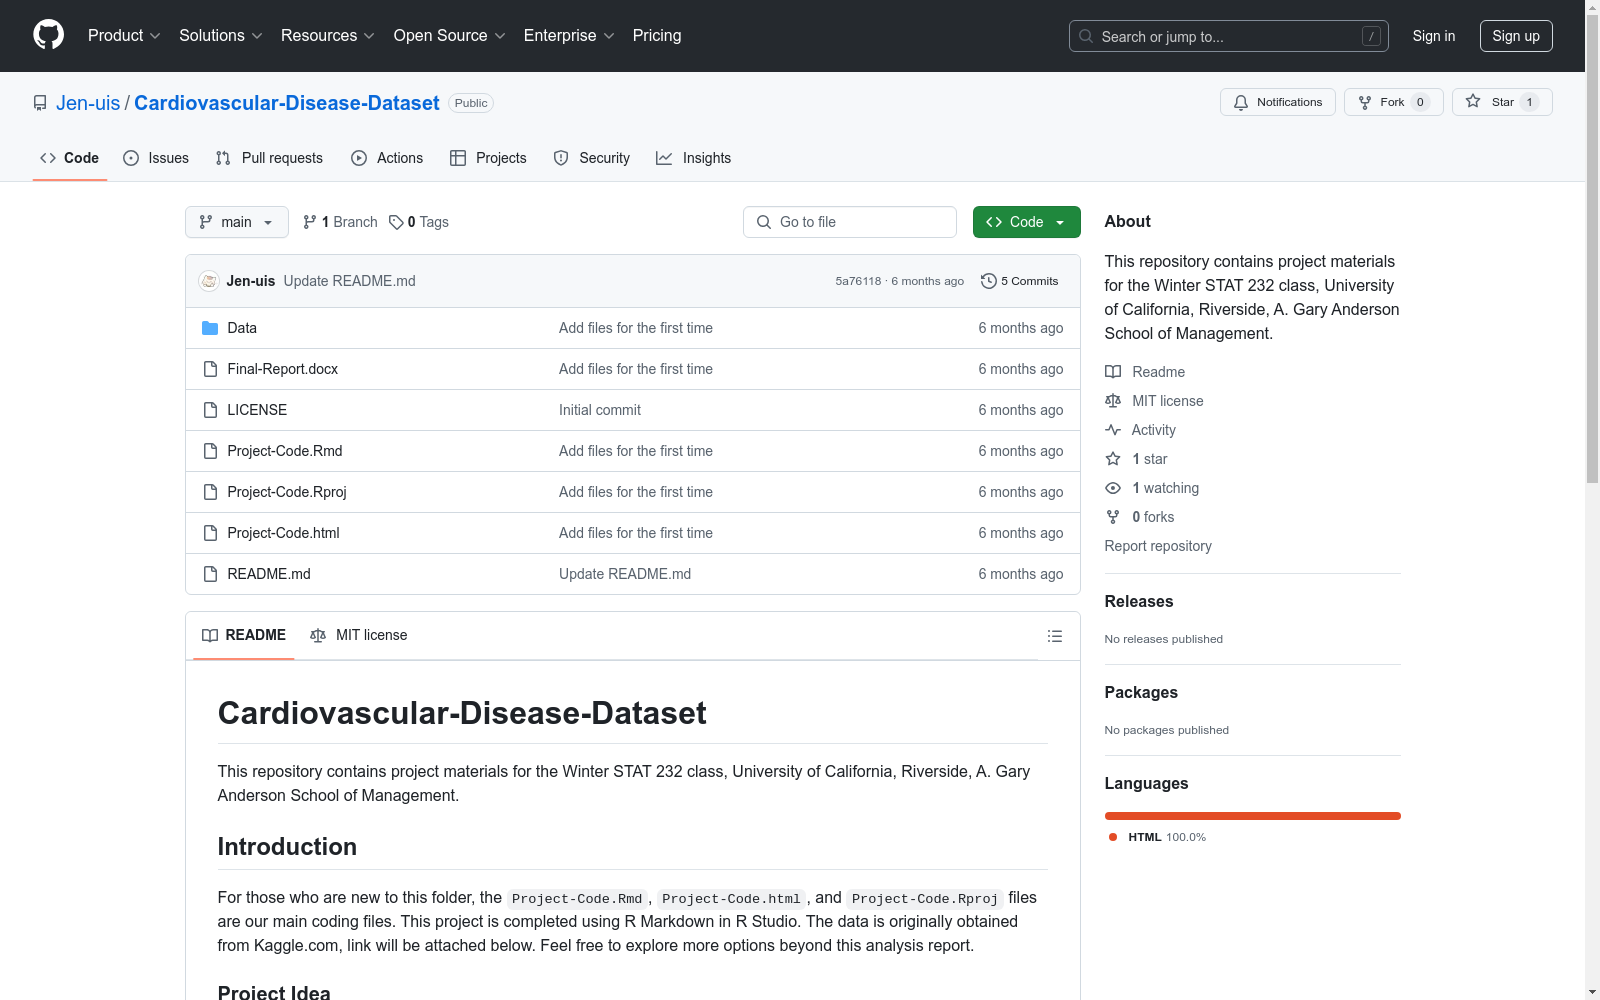The height and width of the screenshot is (1000, 1600).
Task: Open the Data folder
Action: point(242,328)
